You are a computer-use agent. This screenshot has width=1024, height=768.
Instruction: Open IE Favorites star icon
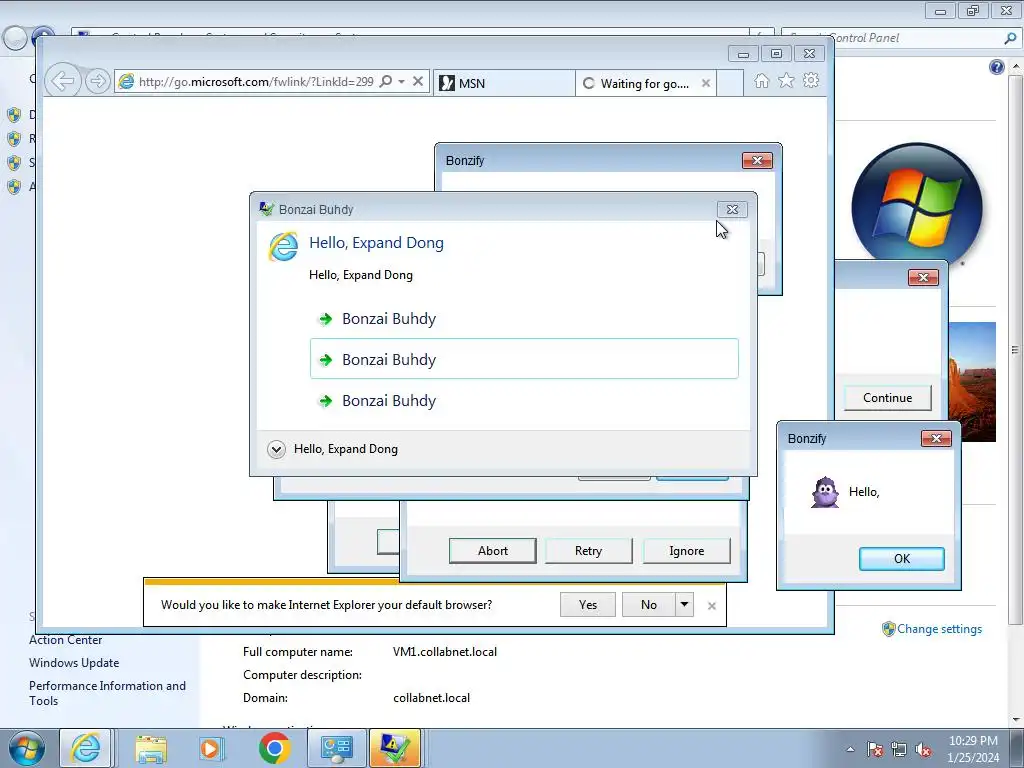click(786, 80)
